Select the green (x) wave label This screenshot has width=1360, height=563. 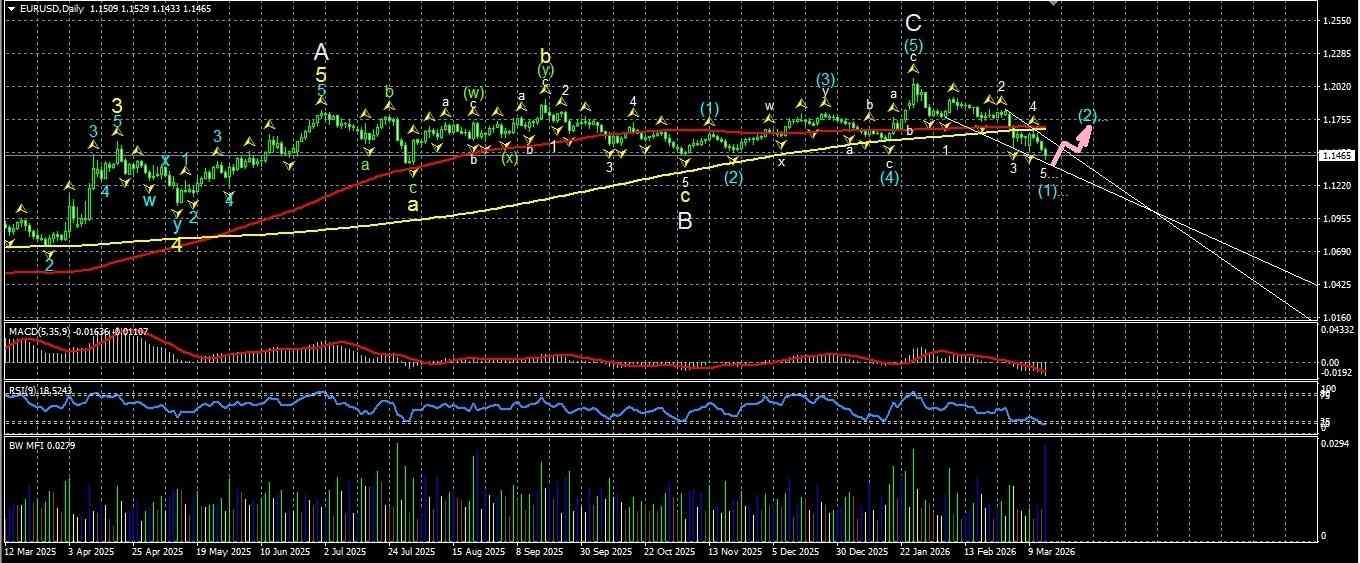[510, 158]
